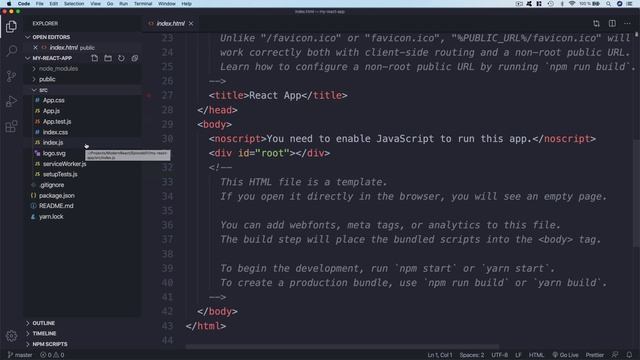
Task: Open App.css in the file tree
Action: click(x=53, y=100)
